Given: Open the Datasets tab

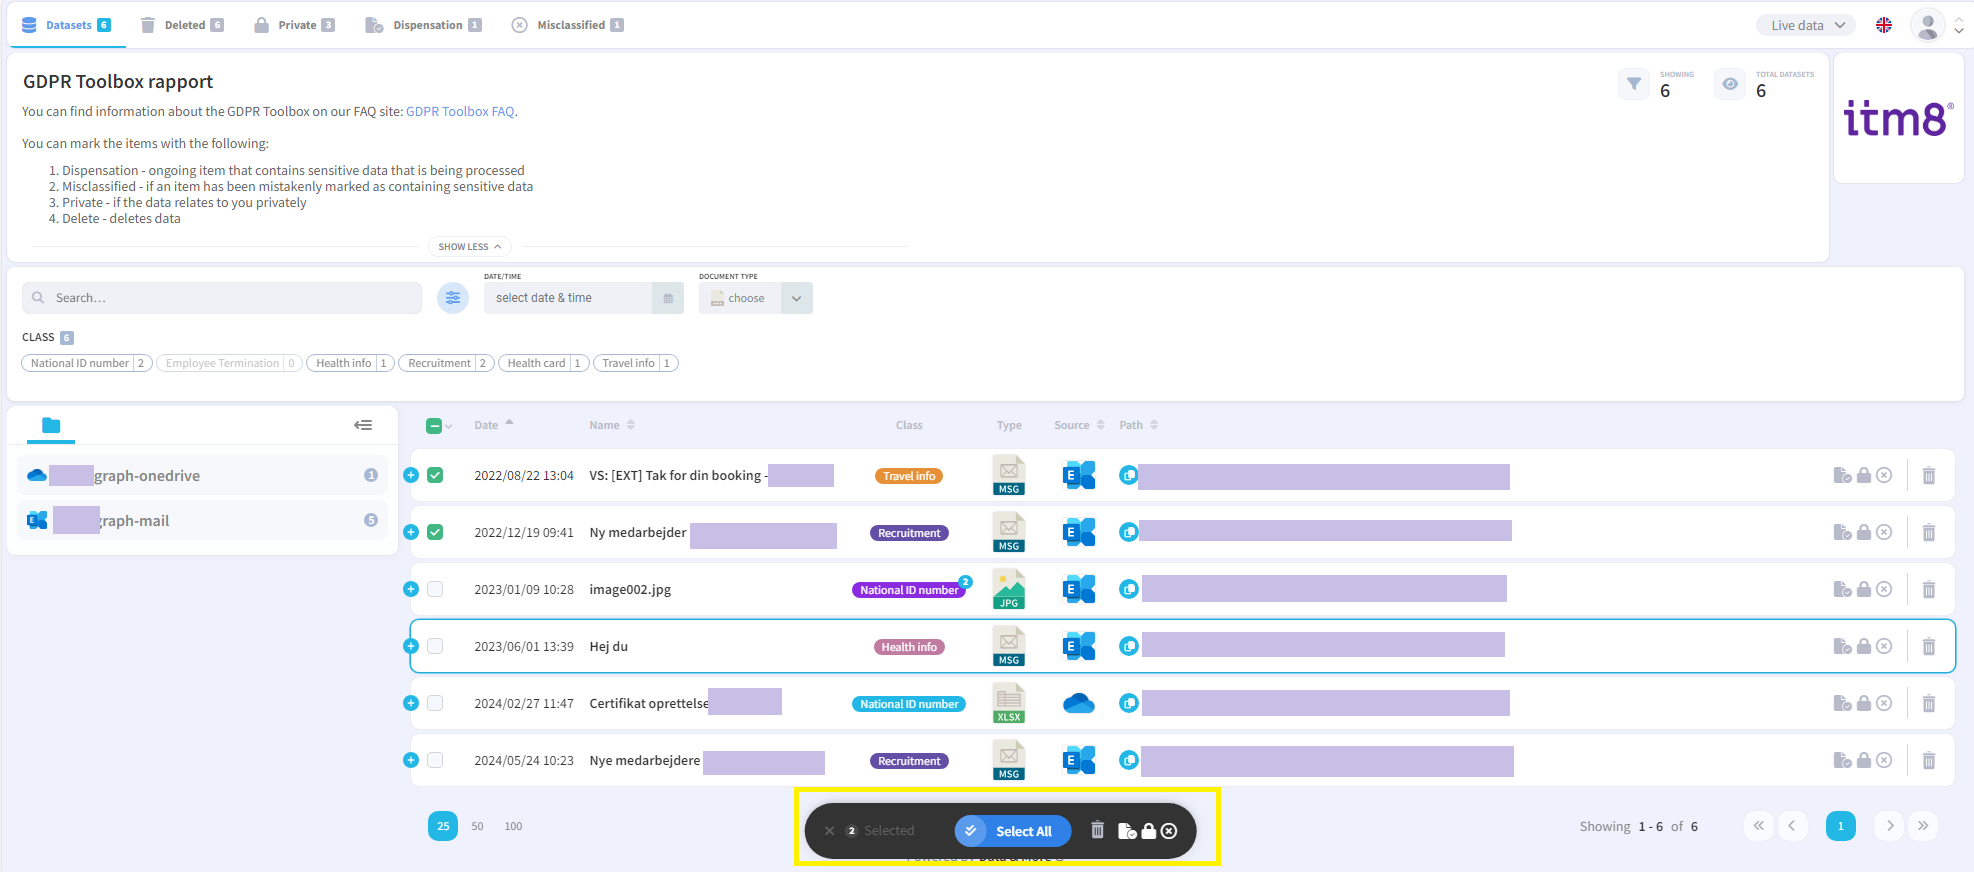Looking at the screenshot, I should pos(67,25).
